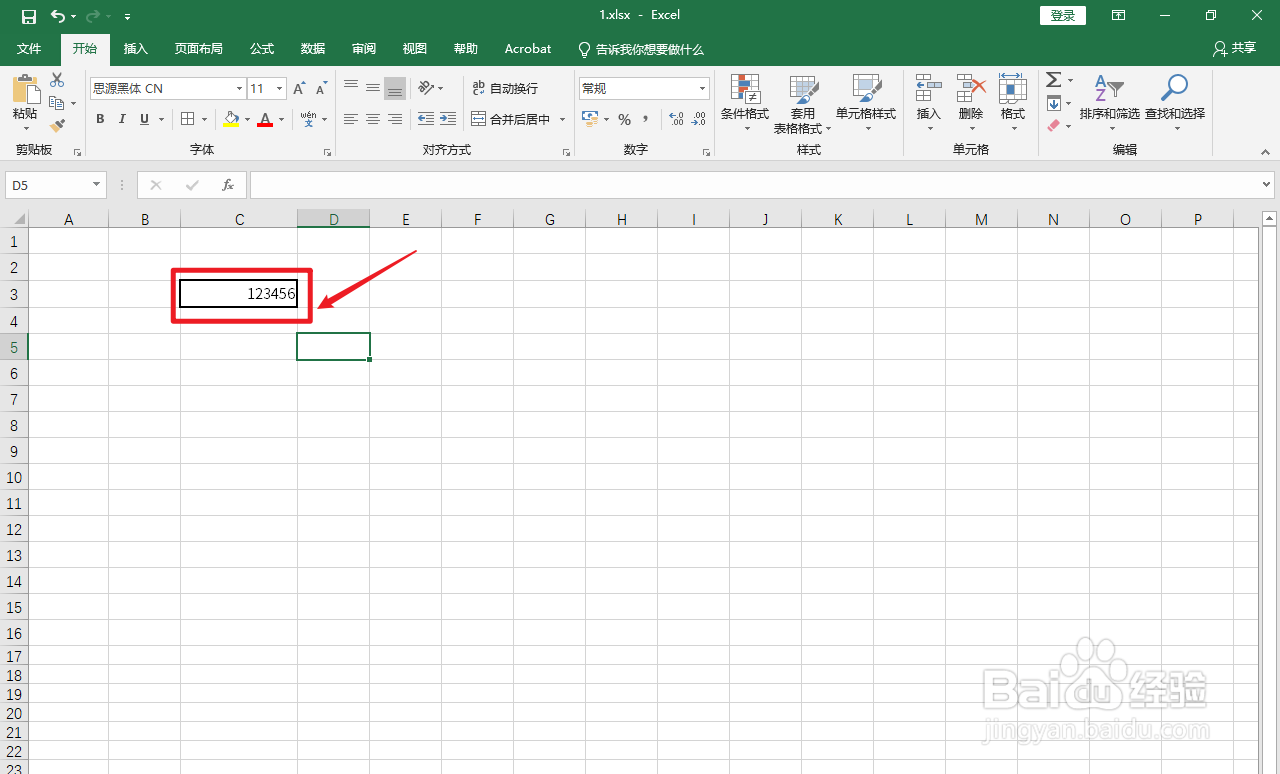Toggle bold formatting

(100, 119)
